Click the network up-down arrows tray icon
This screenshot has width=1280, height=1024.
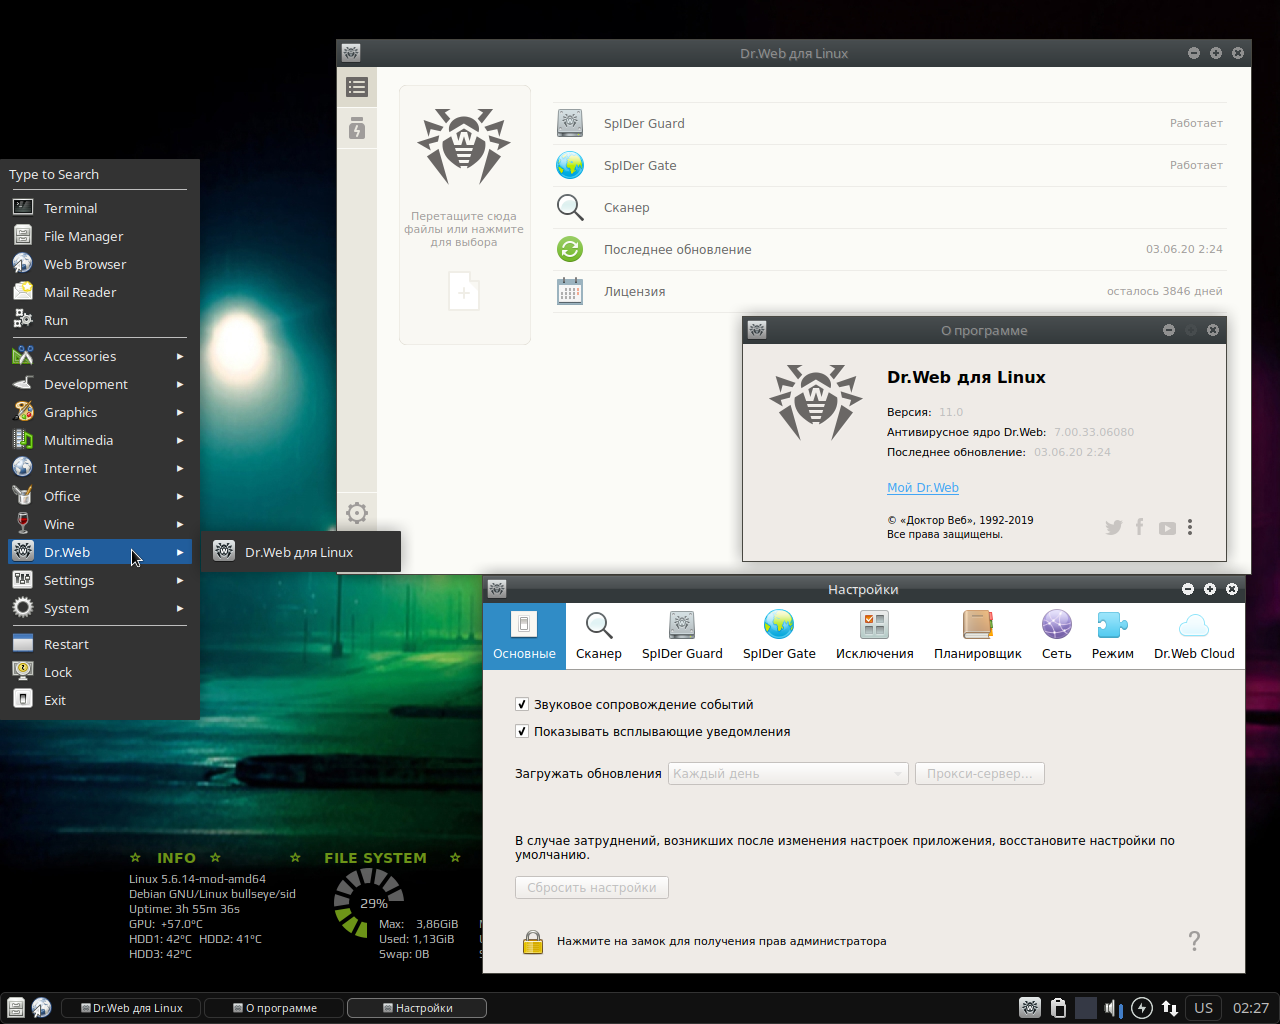click(x=1169, y=1008)
